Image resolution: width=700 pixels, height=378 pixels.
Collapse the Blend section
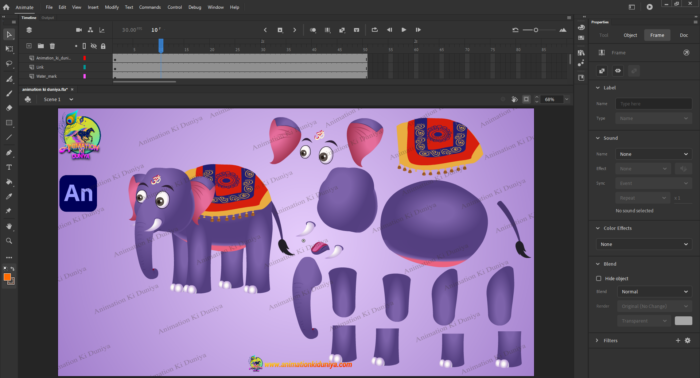click(598, 264)
